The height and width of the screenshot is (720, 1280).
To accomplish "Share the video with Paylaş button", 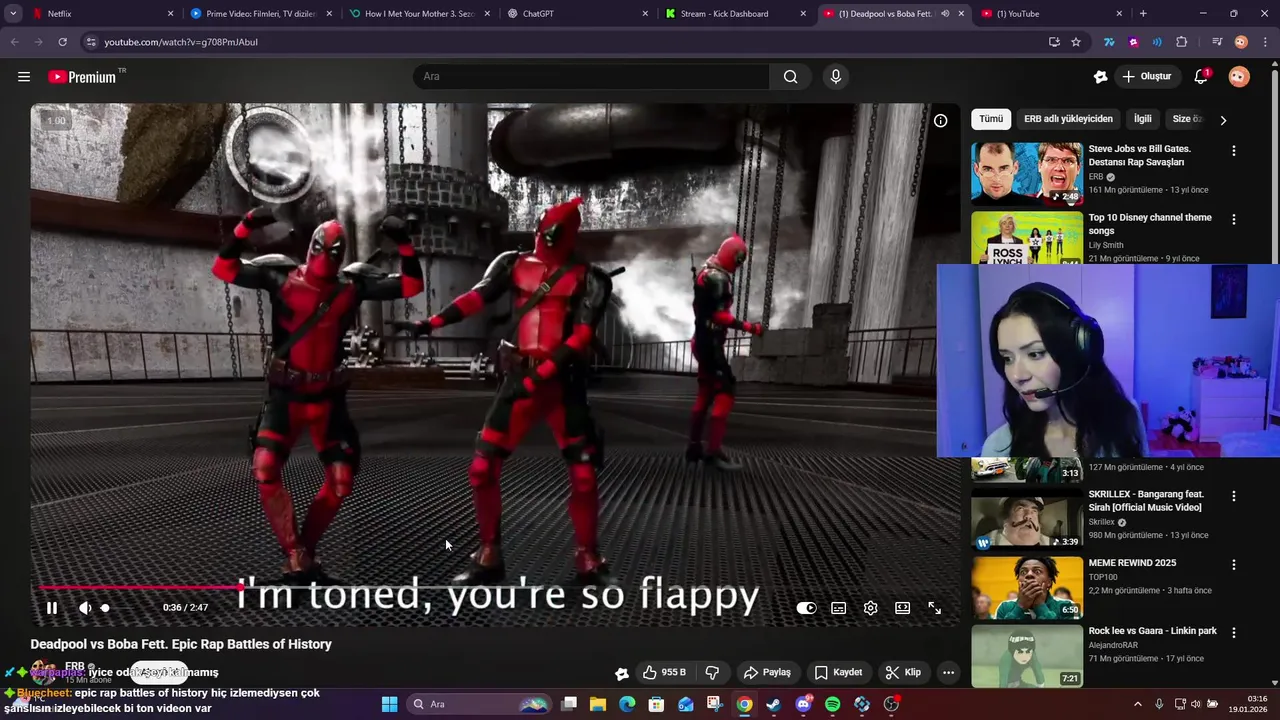I will [767, 673].
